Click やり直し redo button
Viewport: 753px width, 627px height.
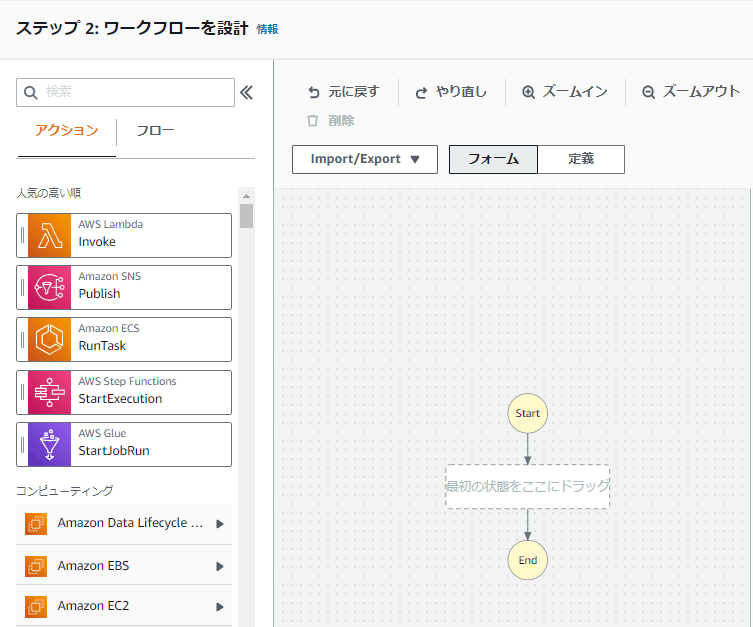coord(451,92)
